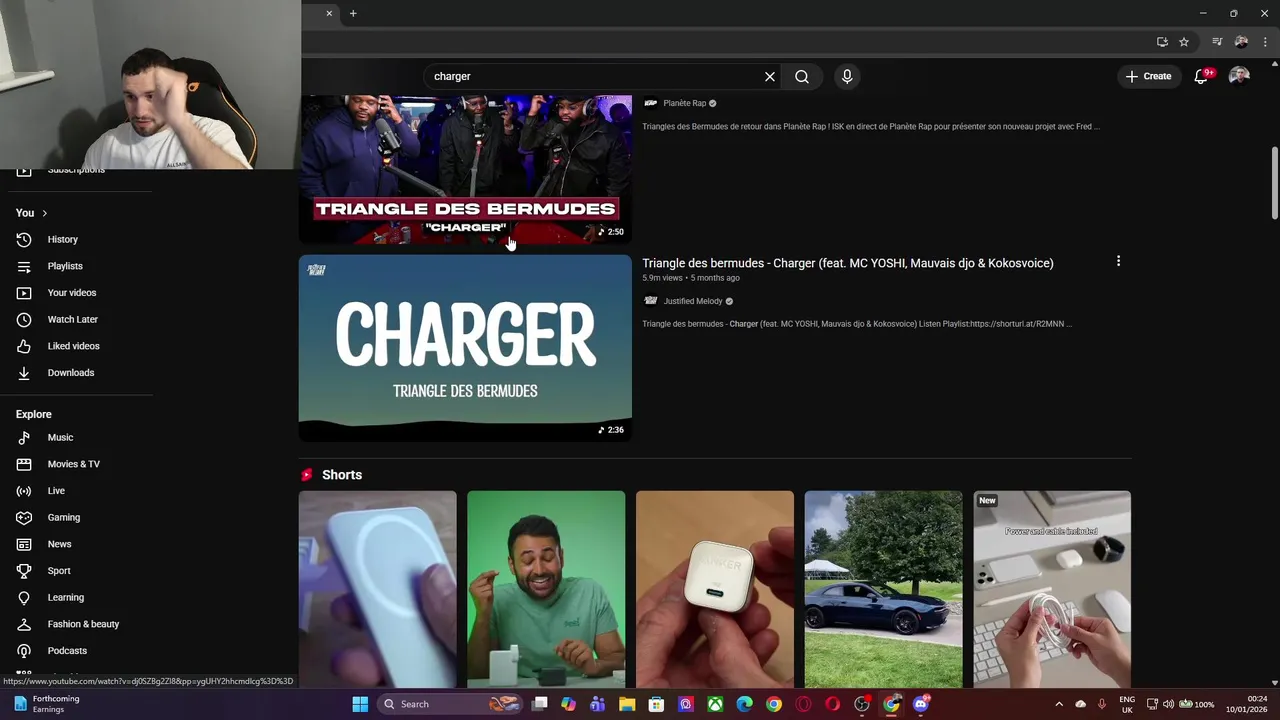
Task: Open Discord from the taskbar
Action: tap(920, 704)
